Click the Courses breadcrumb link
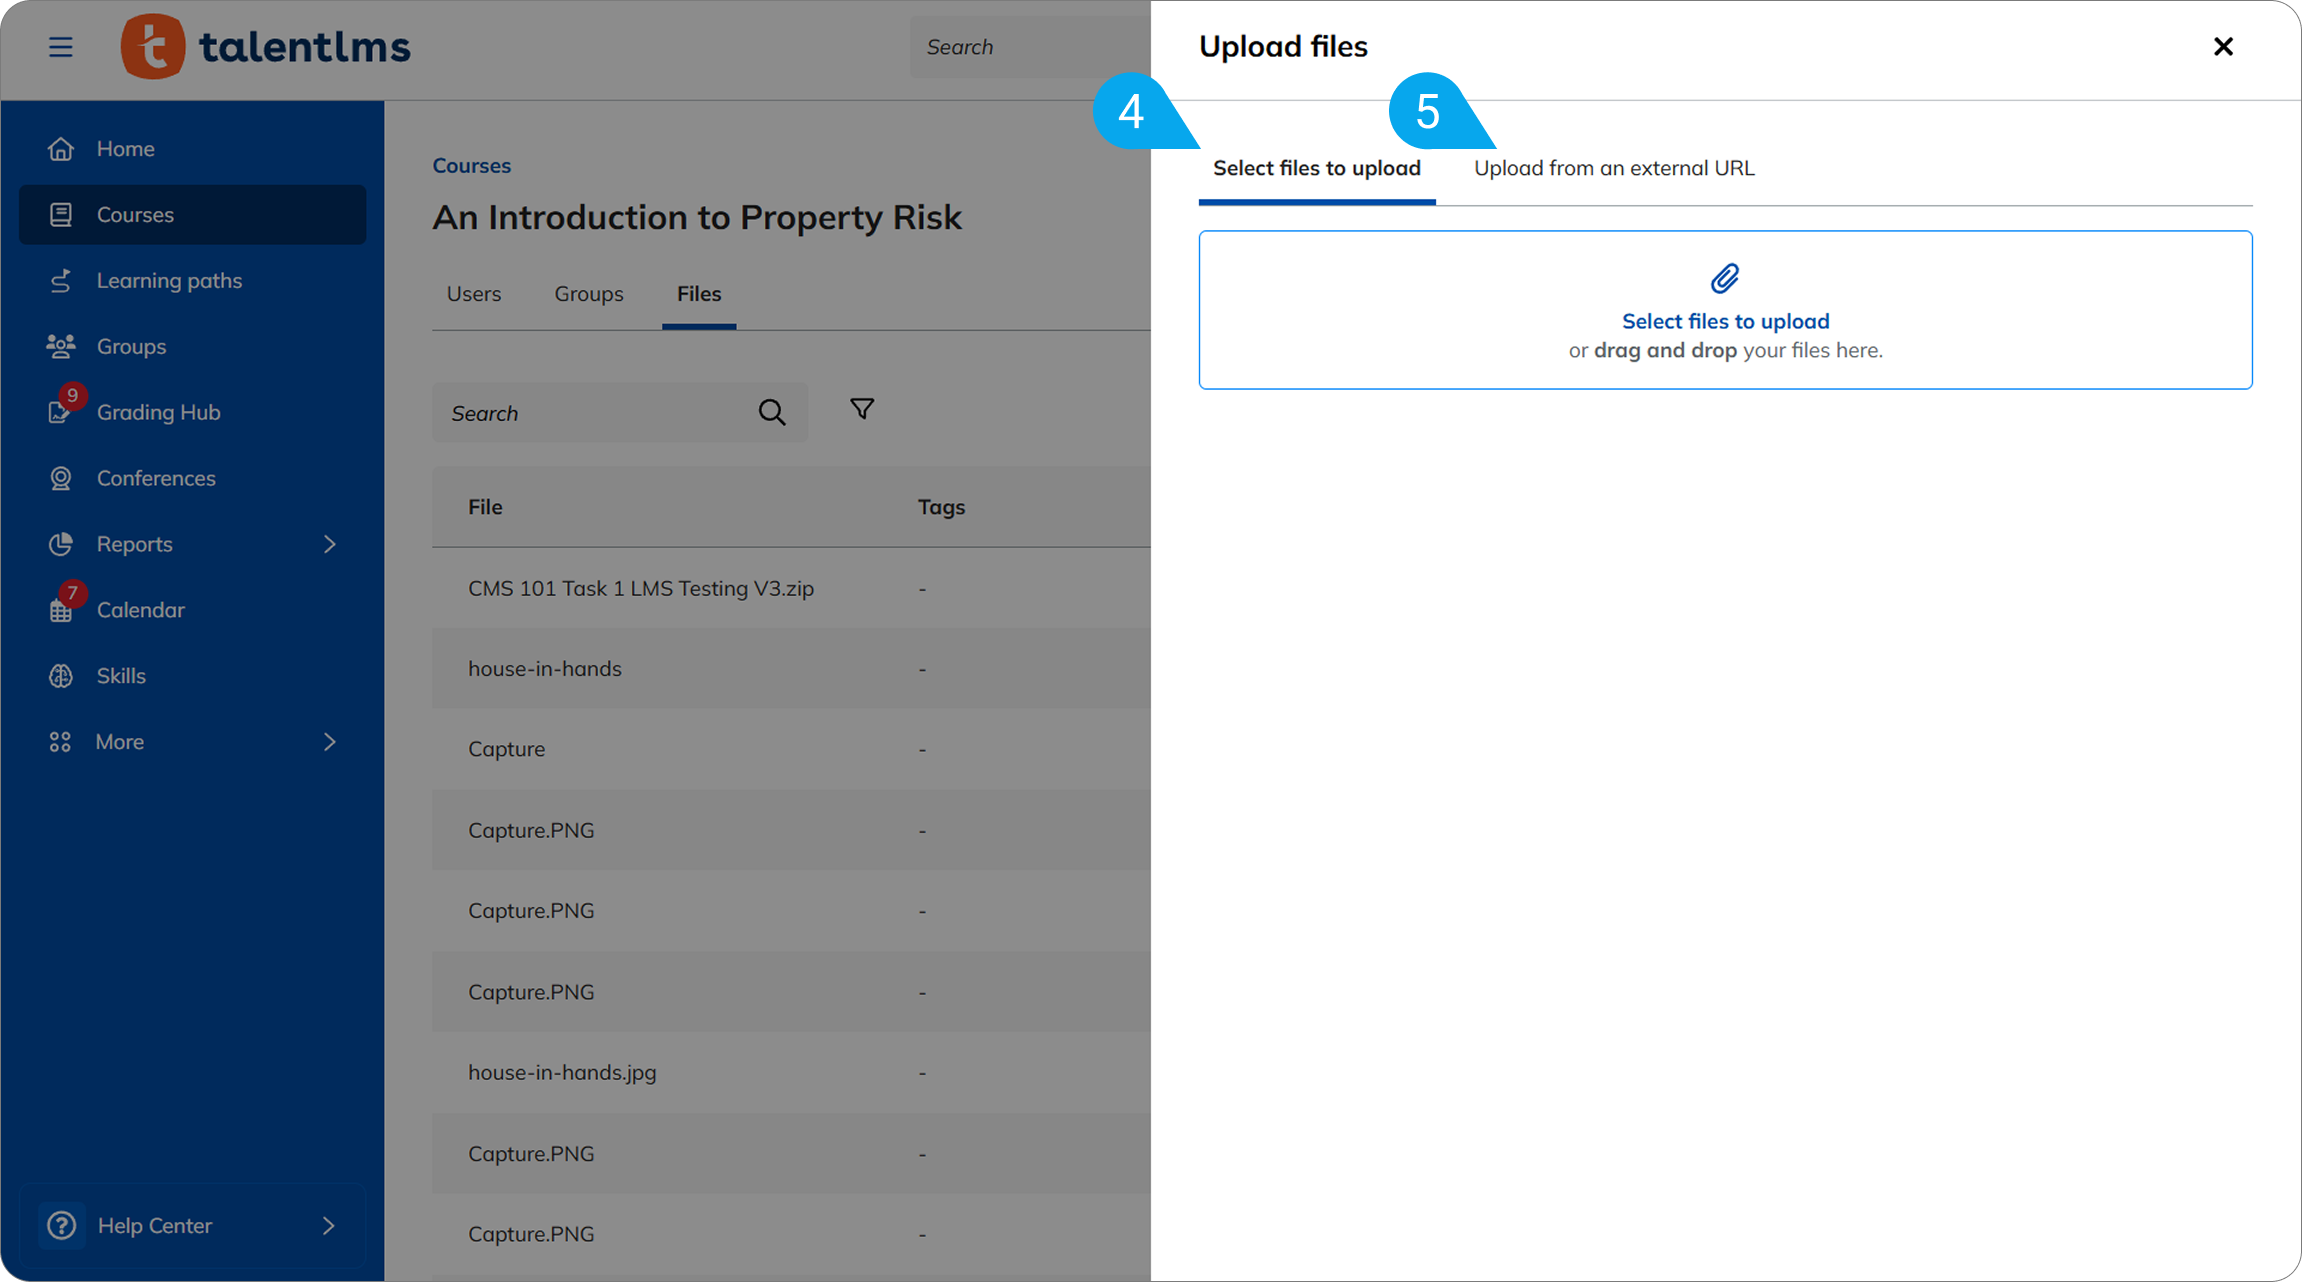 [x=471, y=166]
